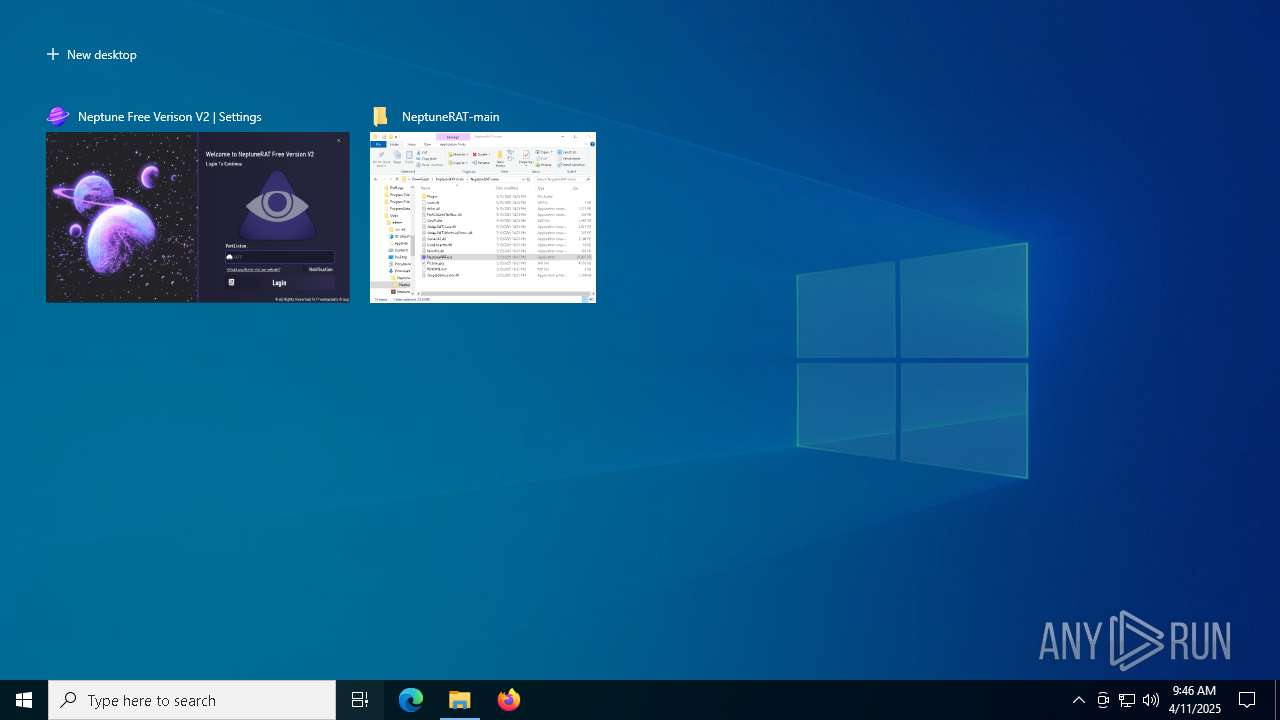Image resolution: width=1280 pixels, height=720 pixels.
Task: Open the Windows Start menu
Action: tap(24, 700)
